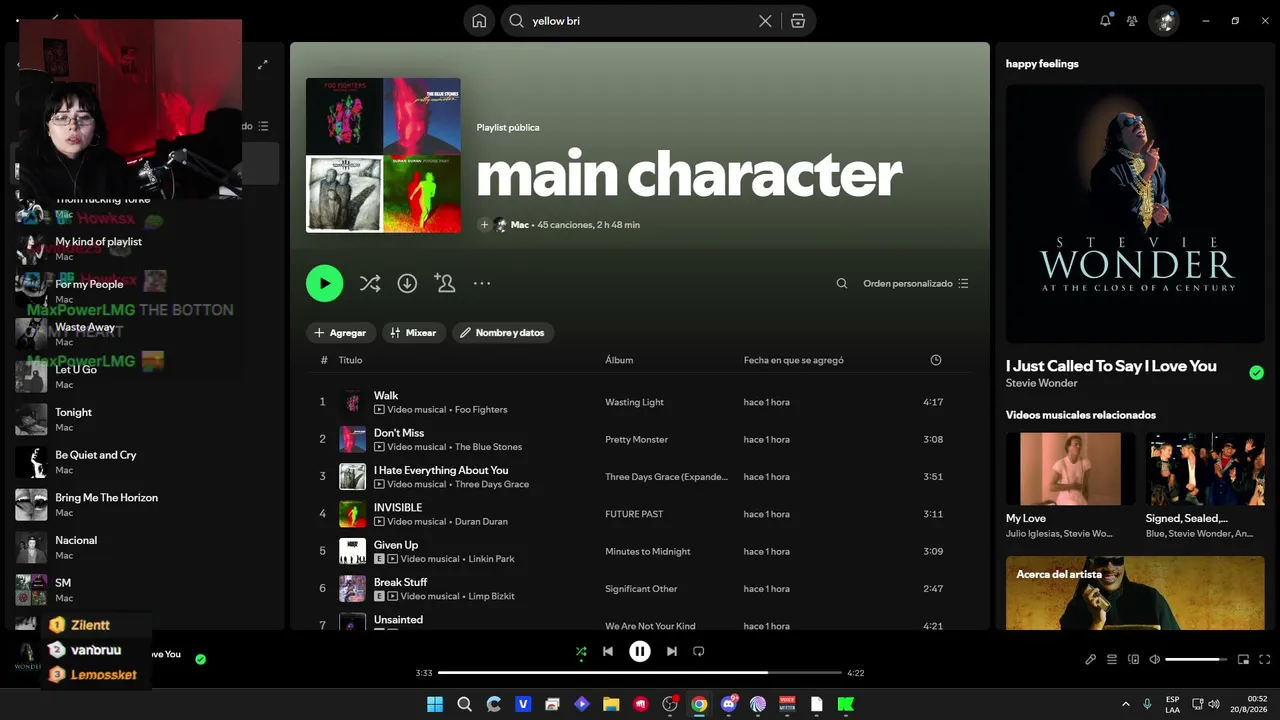The image size is (1280, 720).
Task: Sort tracks by Título column
Action: (350, 360)
